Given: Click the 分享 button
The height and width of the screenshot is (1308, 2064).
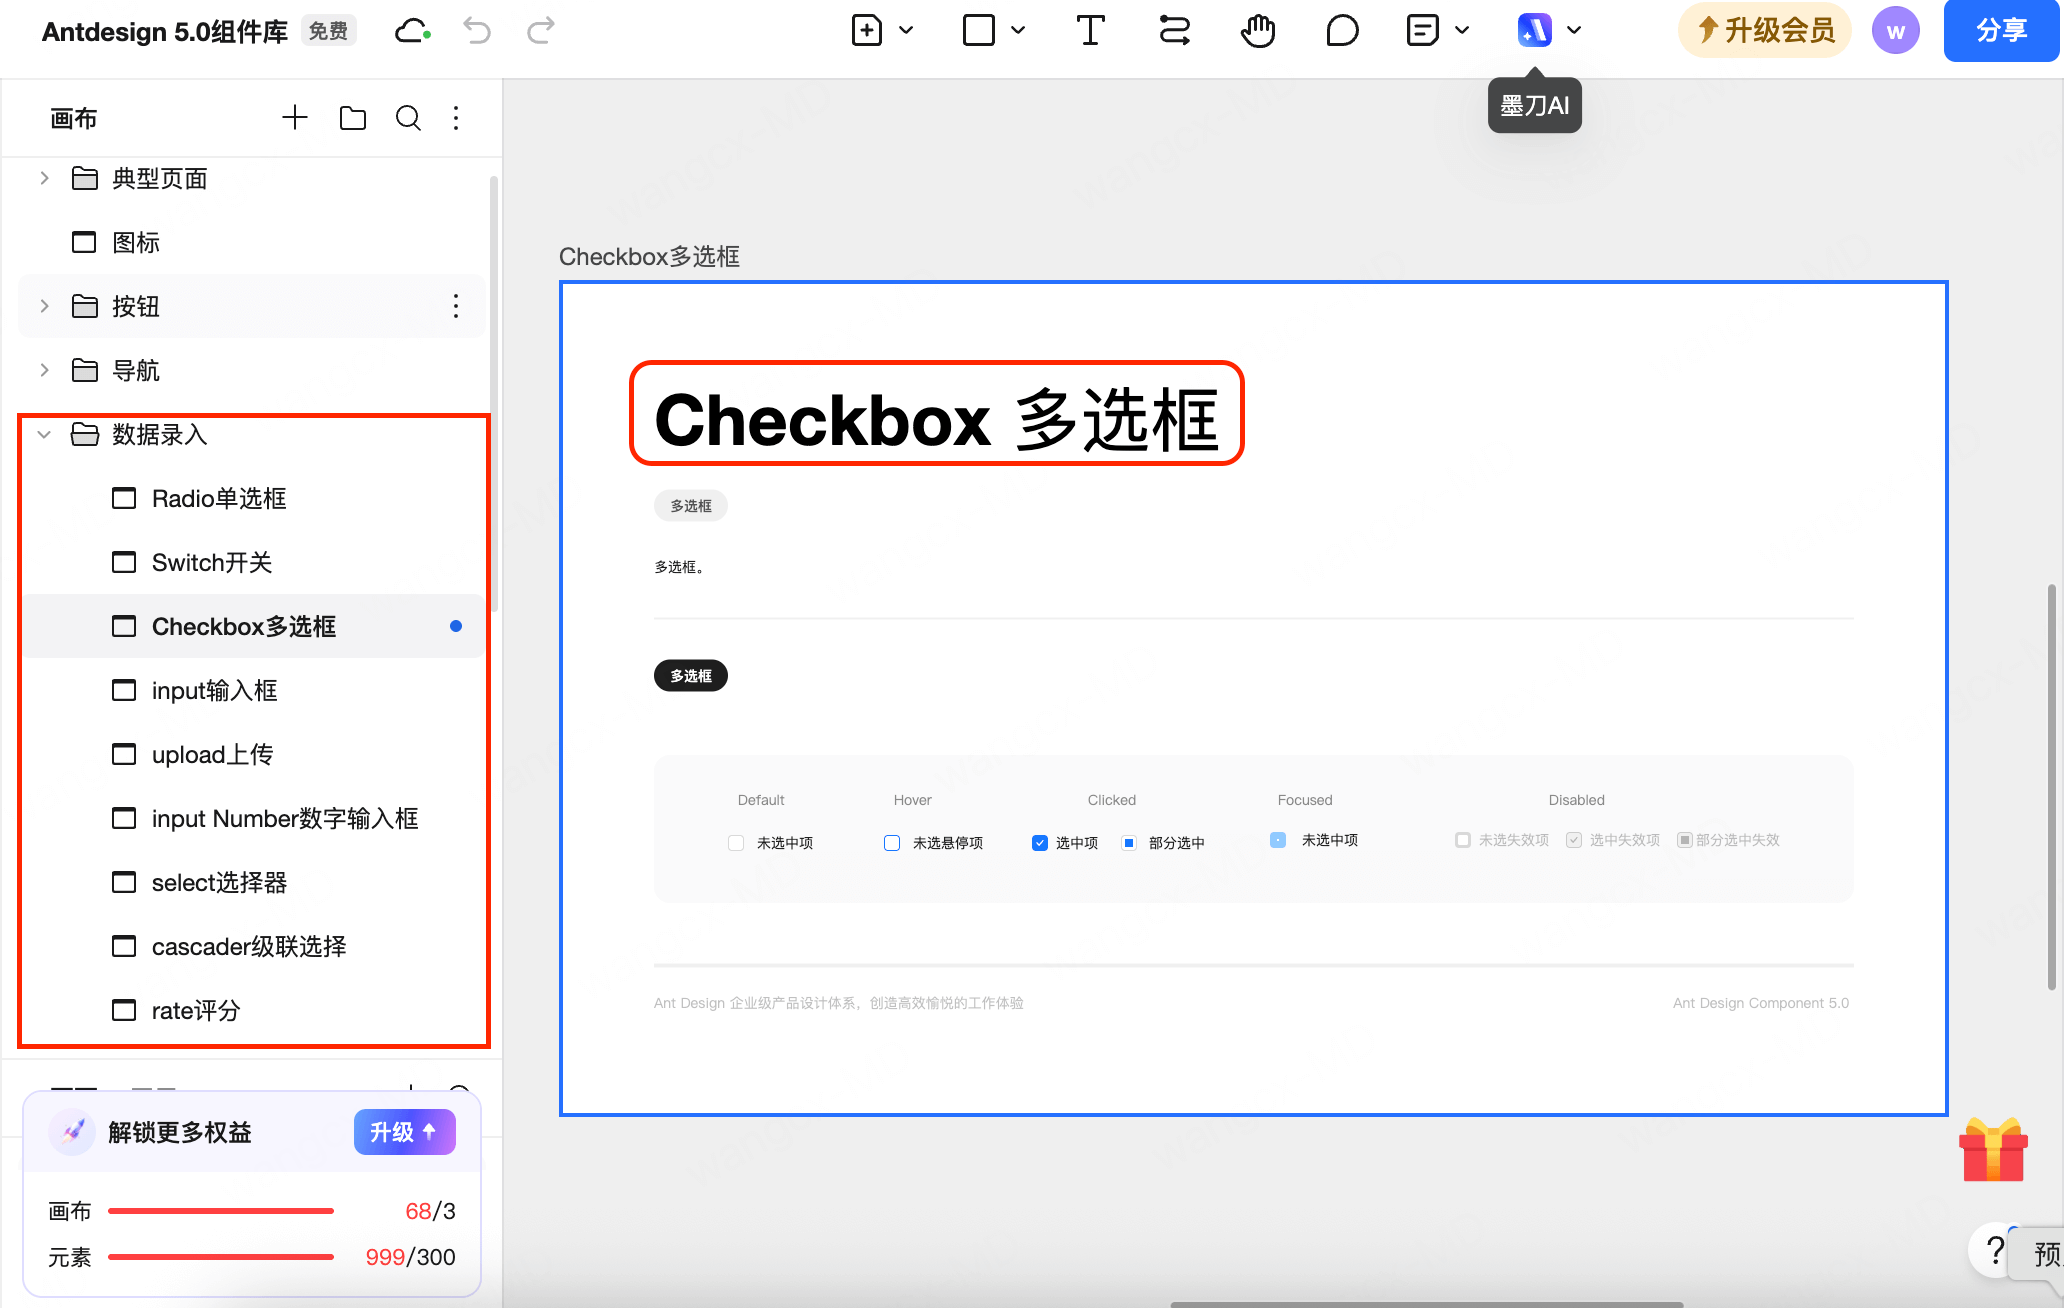Looking at the screenshot, I should [x=2000, y=30].
